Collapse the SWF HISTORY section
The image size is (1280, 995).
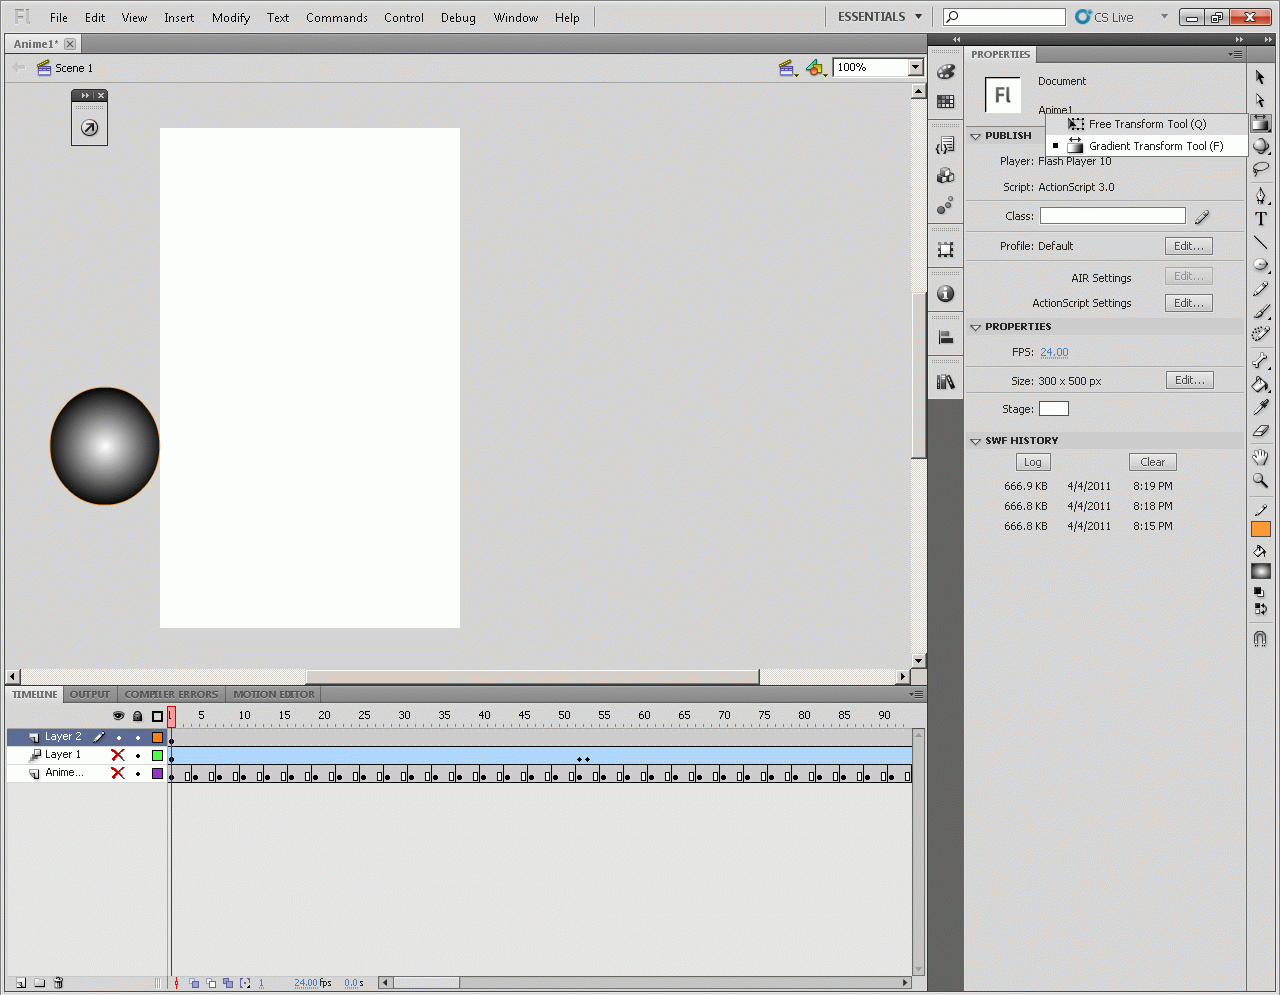[x=976, y=441]
